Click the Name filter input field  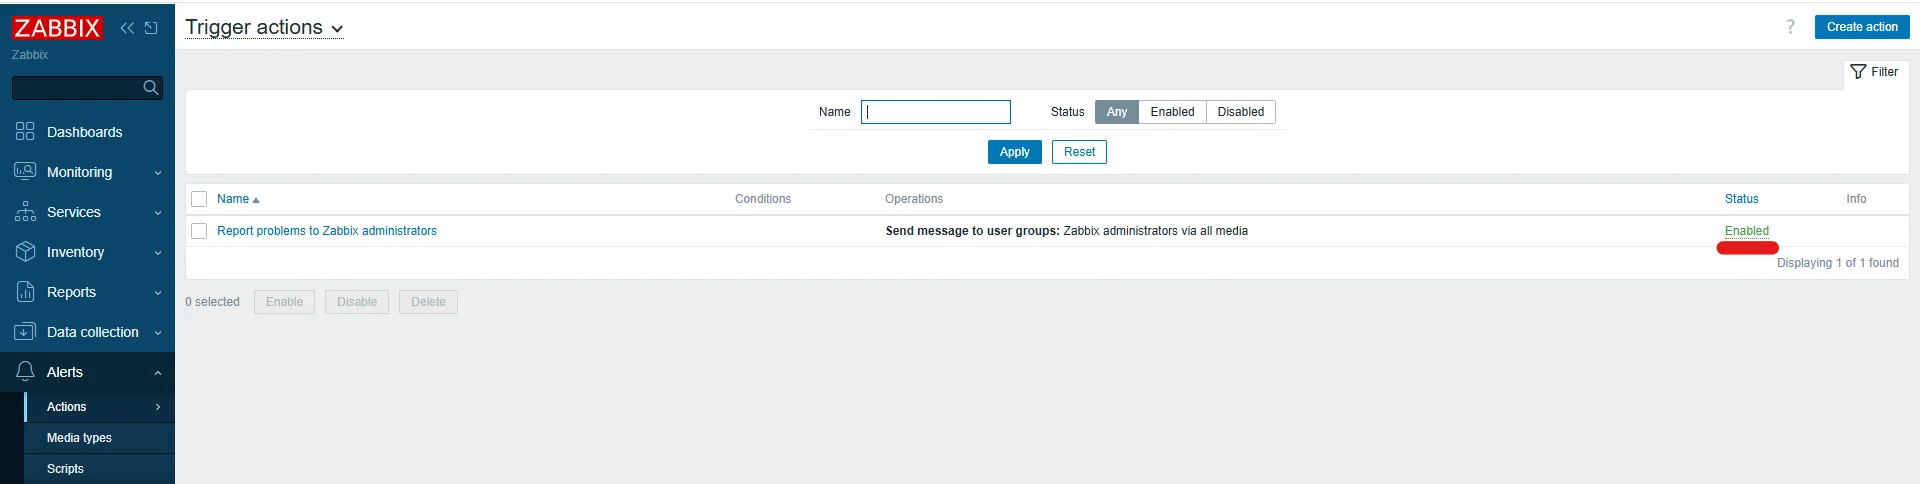coord(936,112)
